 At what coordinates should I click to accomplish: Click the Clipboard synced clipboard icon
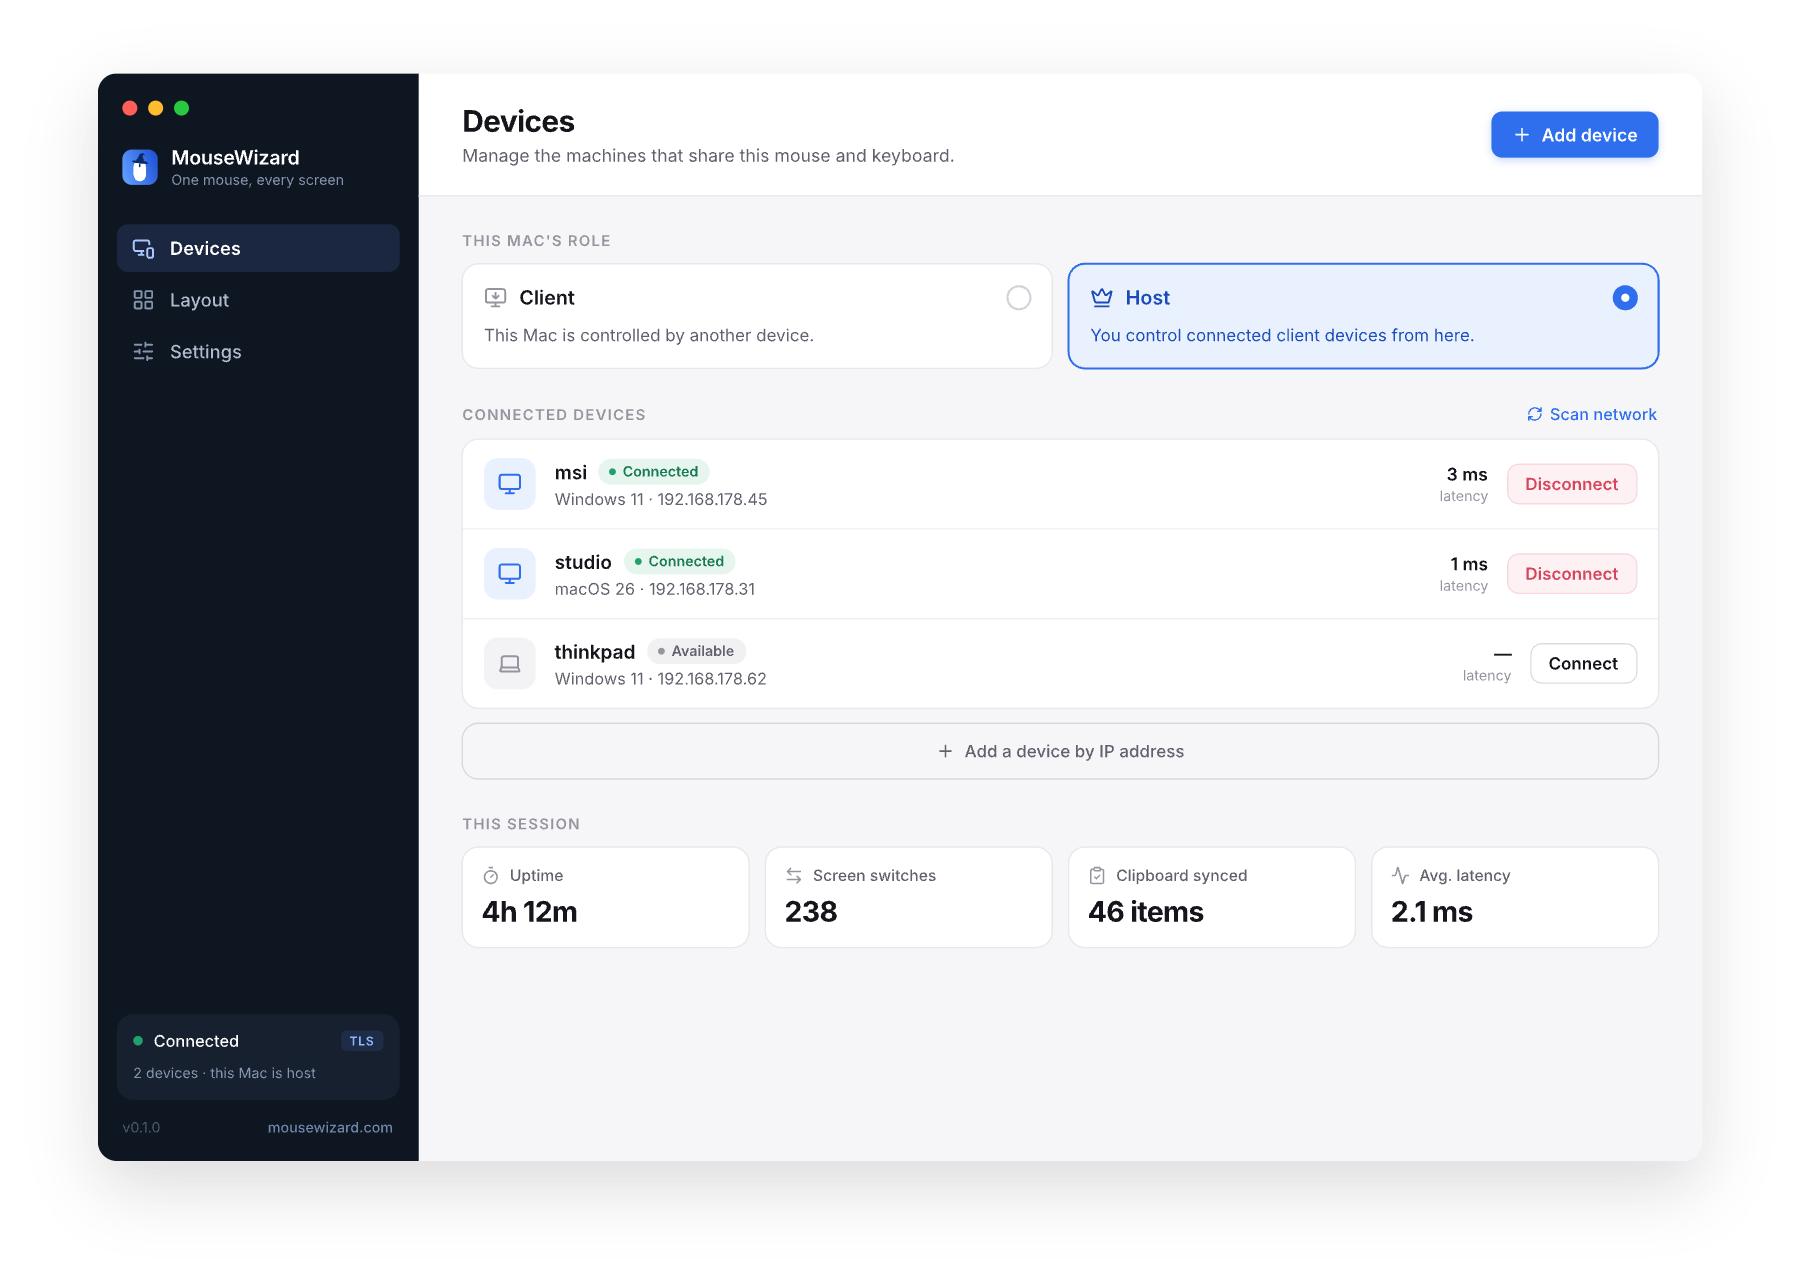click(1097, 876)
